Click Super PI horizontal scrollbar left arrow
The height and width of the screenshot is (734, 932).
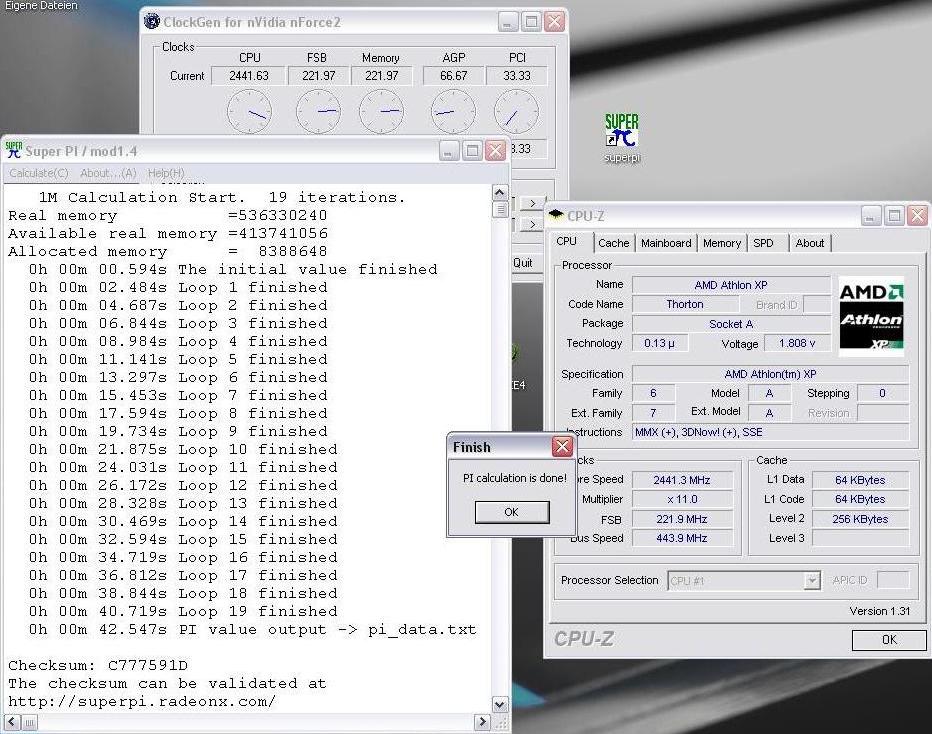[12, 722]
